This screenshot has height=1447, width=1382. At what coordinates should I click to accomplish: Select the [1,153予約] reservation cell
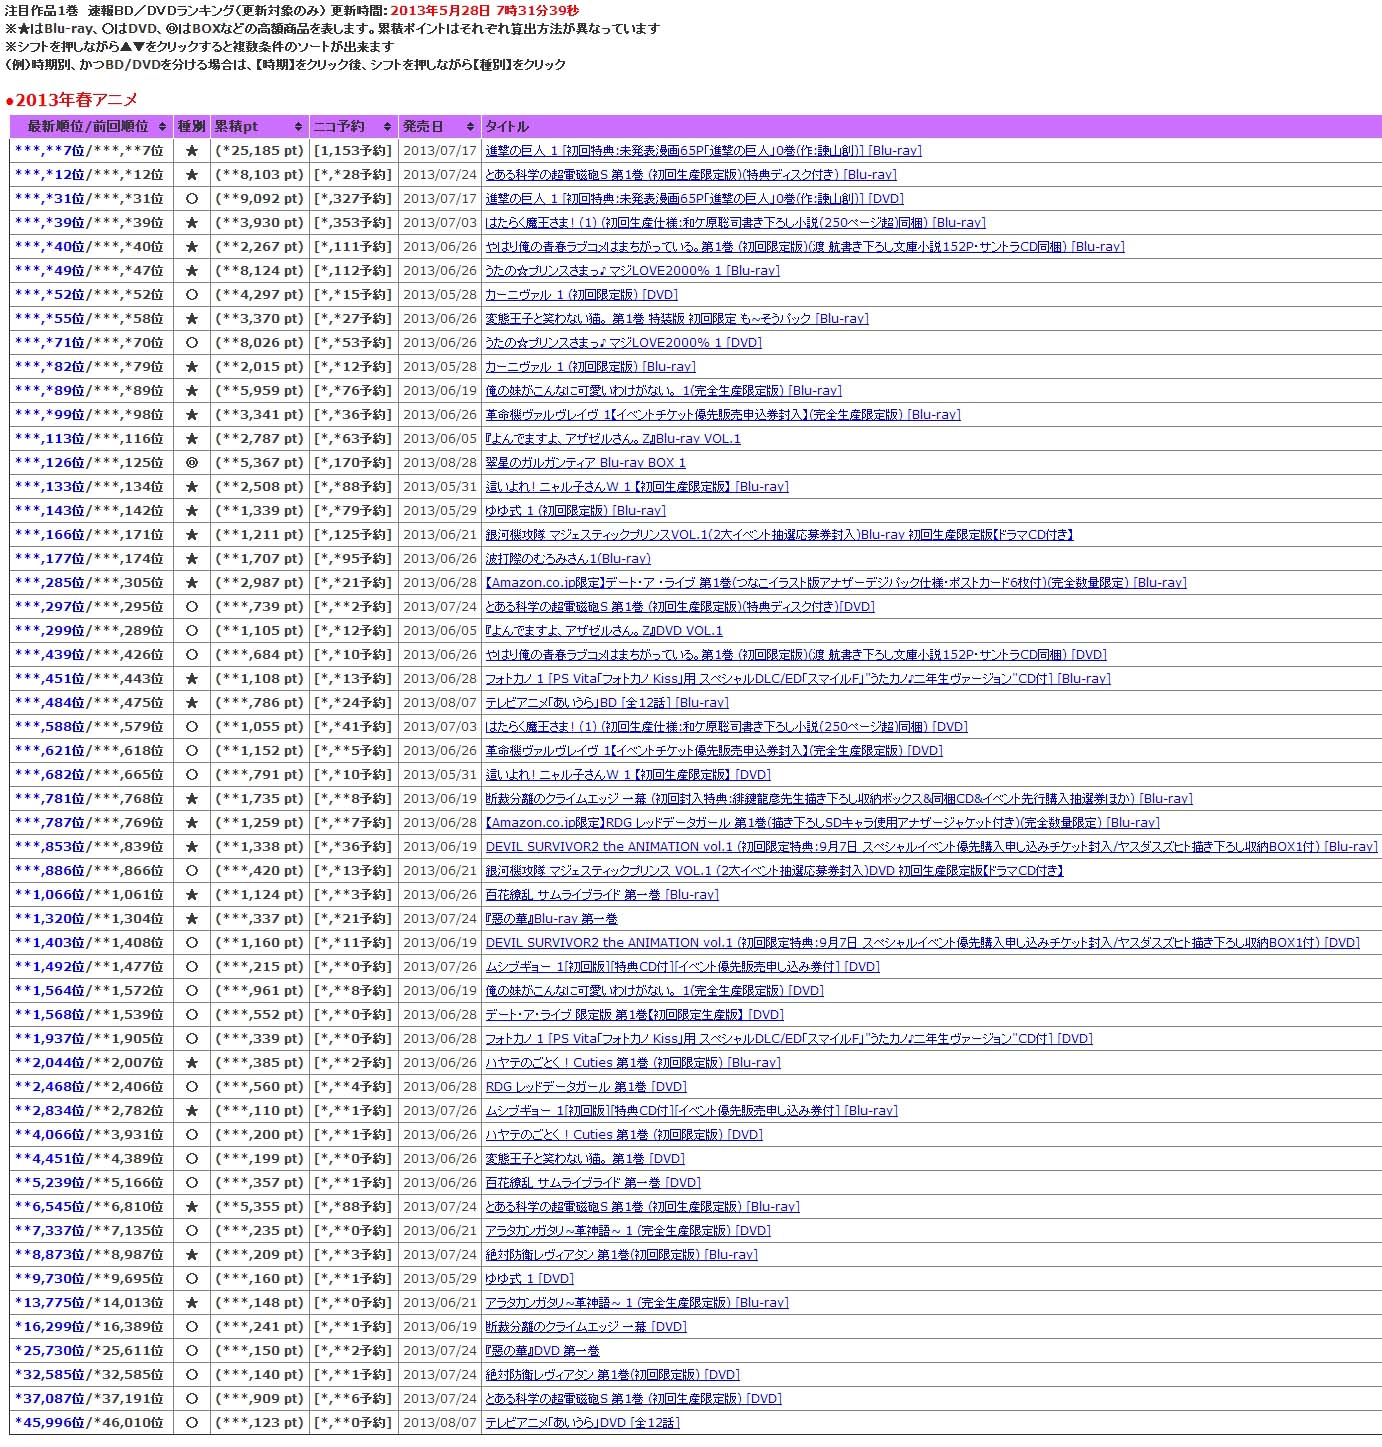coord(353,151)
